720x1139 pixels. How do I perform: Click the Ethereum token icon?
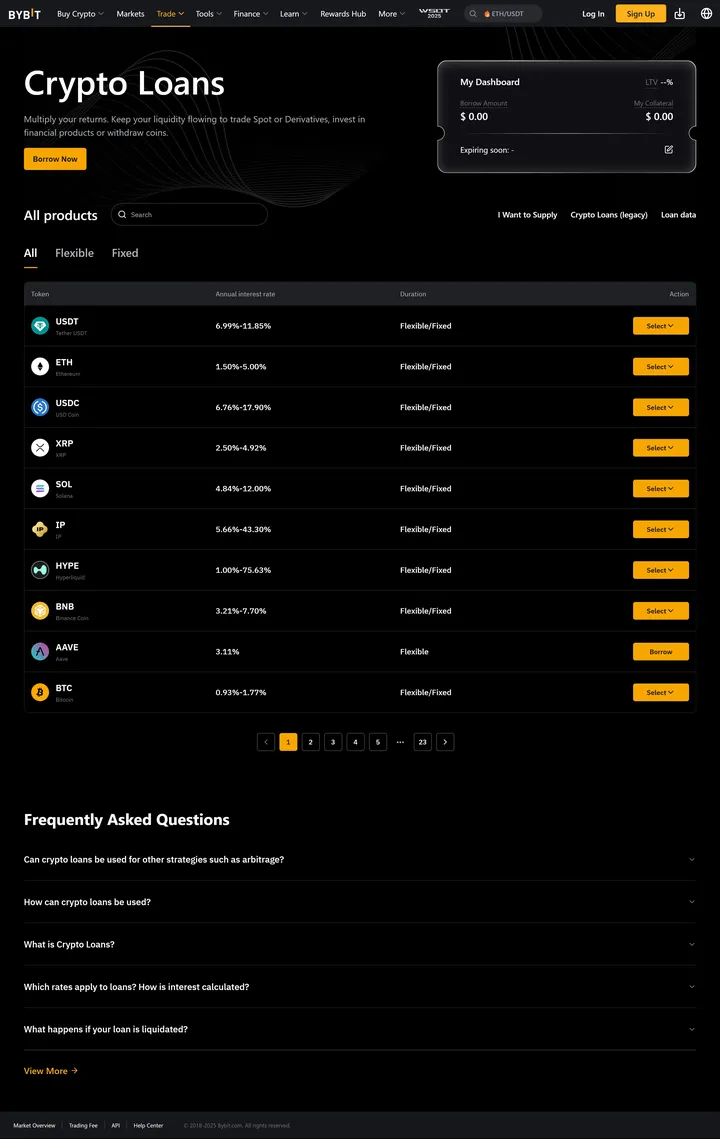point(40,366)
